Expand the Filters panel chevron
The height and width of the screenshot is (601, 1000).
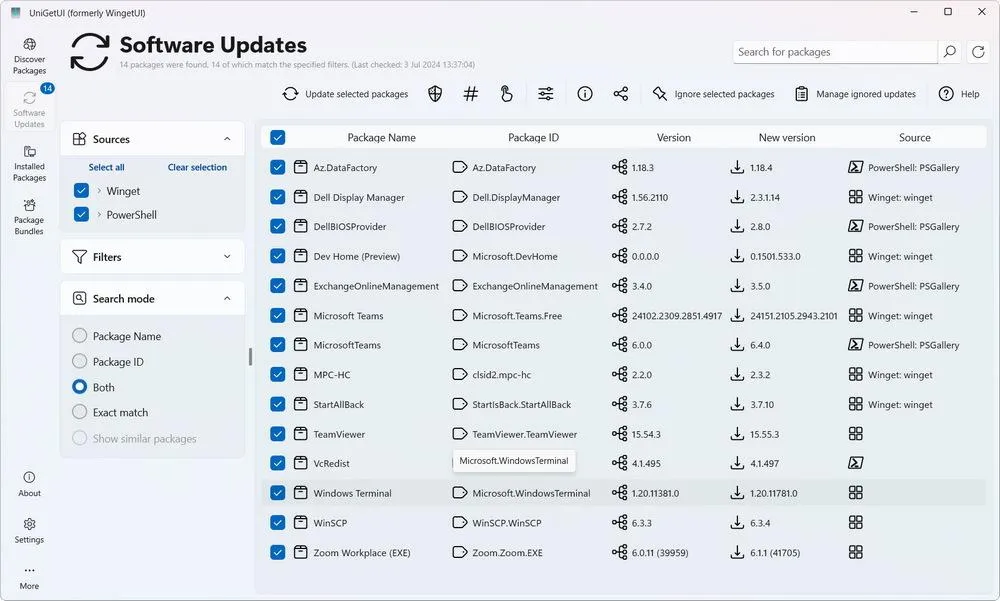(x=227, y=256)
